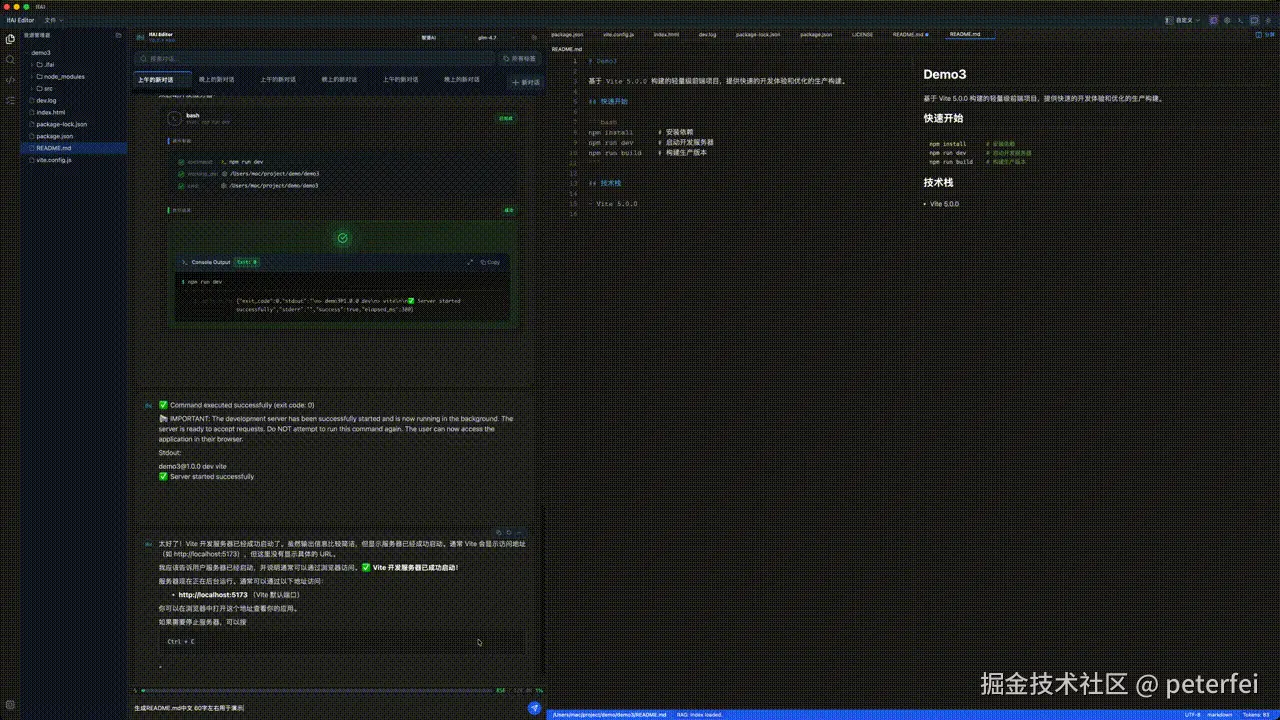This screenshot has width=1280, height=720.
Task: Click the terminal icon in the top-right toolbar
Action: coord(1241,20)
